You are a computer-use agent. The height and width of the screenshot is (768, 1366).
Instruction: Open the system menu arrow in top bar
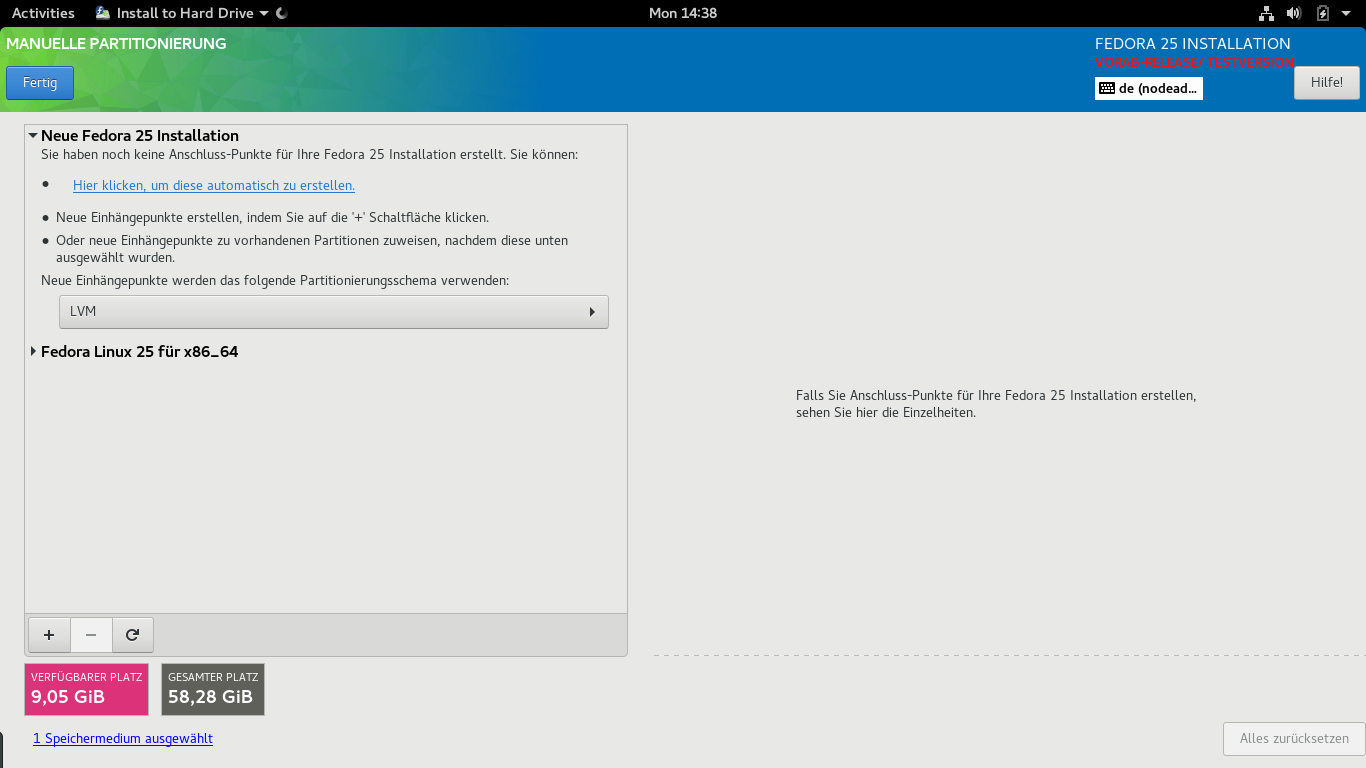[x=1346, y=13]
